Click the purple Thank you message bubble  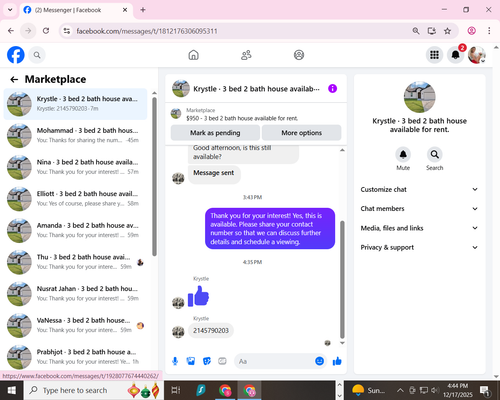270,228
